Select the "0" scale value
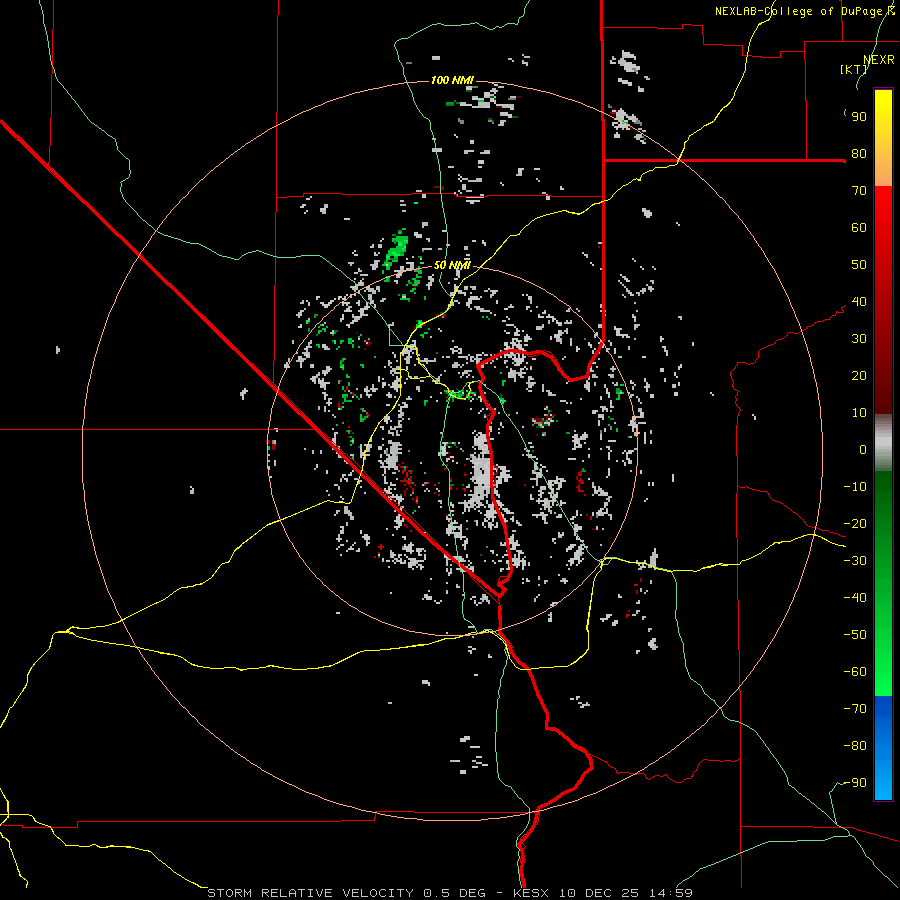 (863, 450)
